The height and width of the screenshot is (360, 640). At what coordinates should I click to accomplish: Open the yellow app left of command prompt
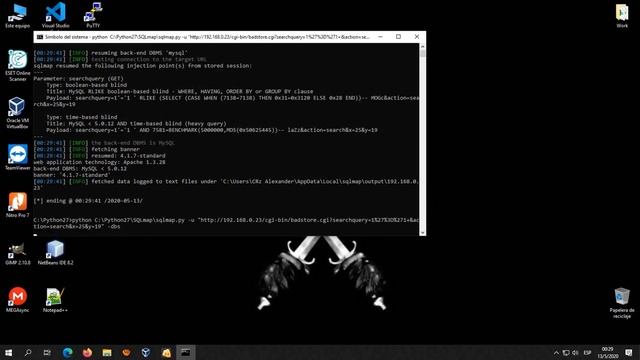(x=166, y=352)
